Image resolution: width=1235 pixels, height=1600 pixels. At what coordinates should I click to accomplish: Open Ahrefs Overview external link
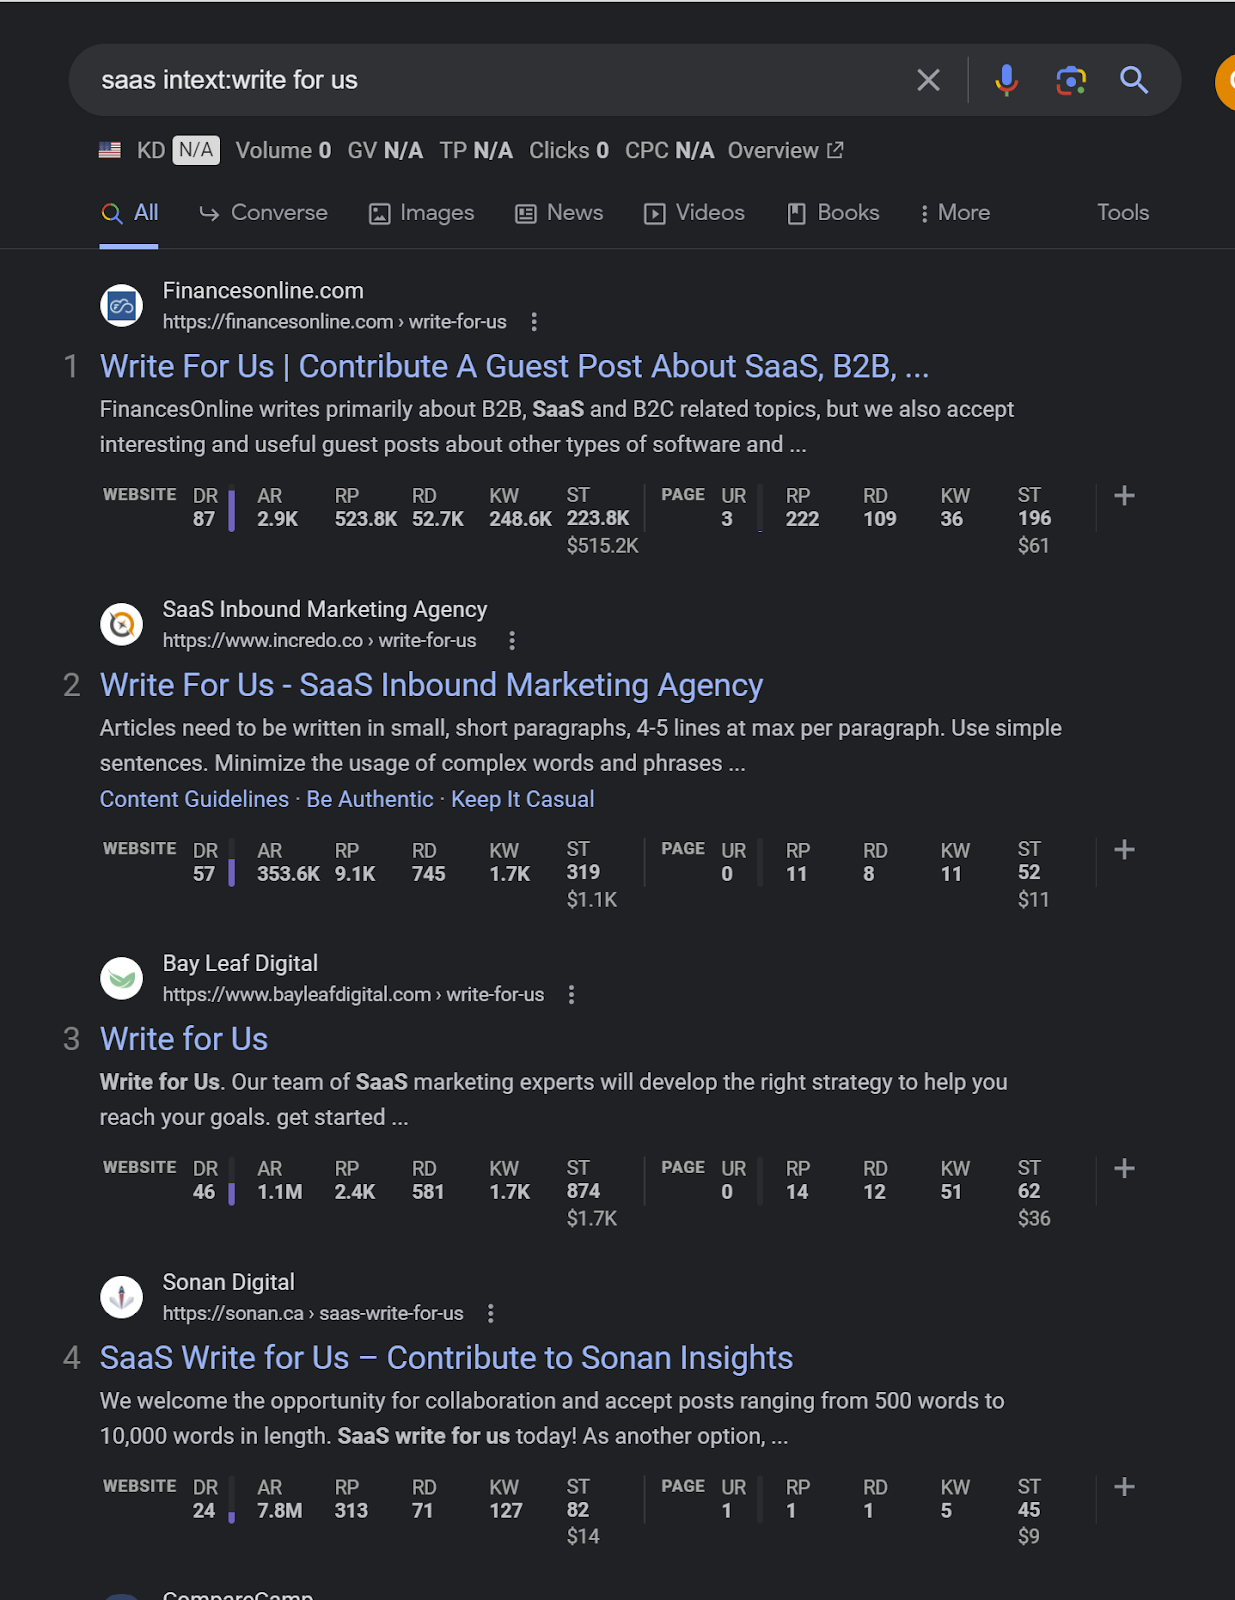tap(785, 151)
